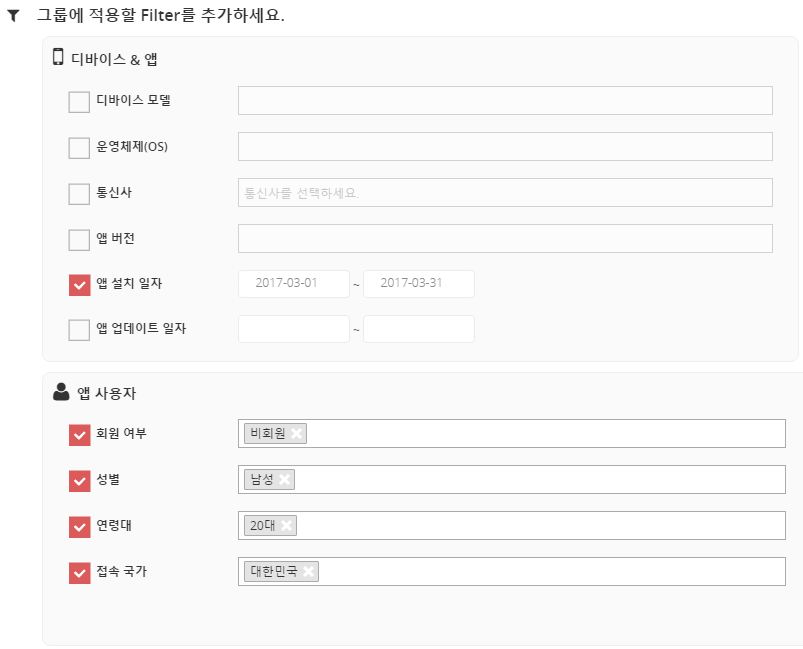Click the install end date 2017-03-31
Viewport: 803px width, 649px height.
[419, 284]
